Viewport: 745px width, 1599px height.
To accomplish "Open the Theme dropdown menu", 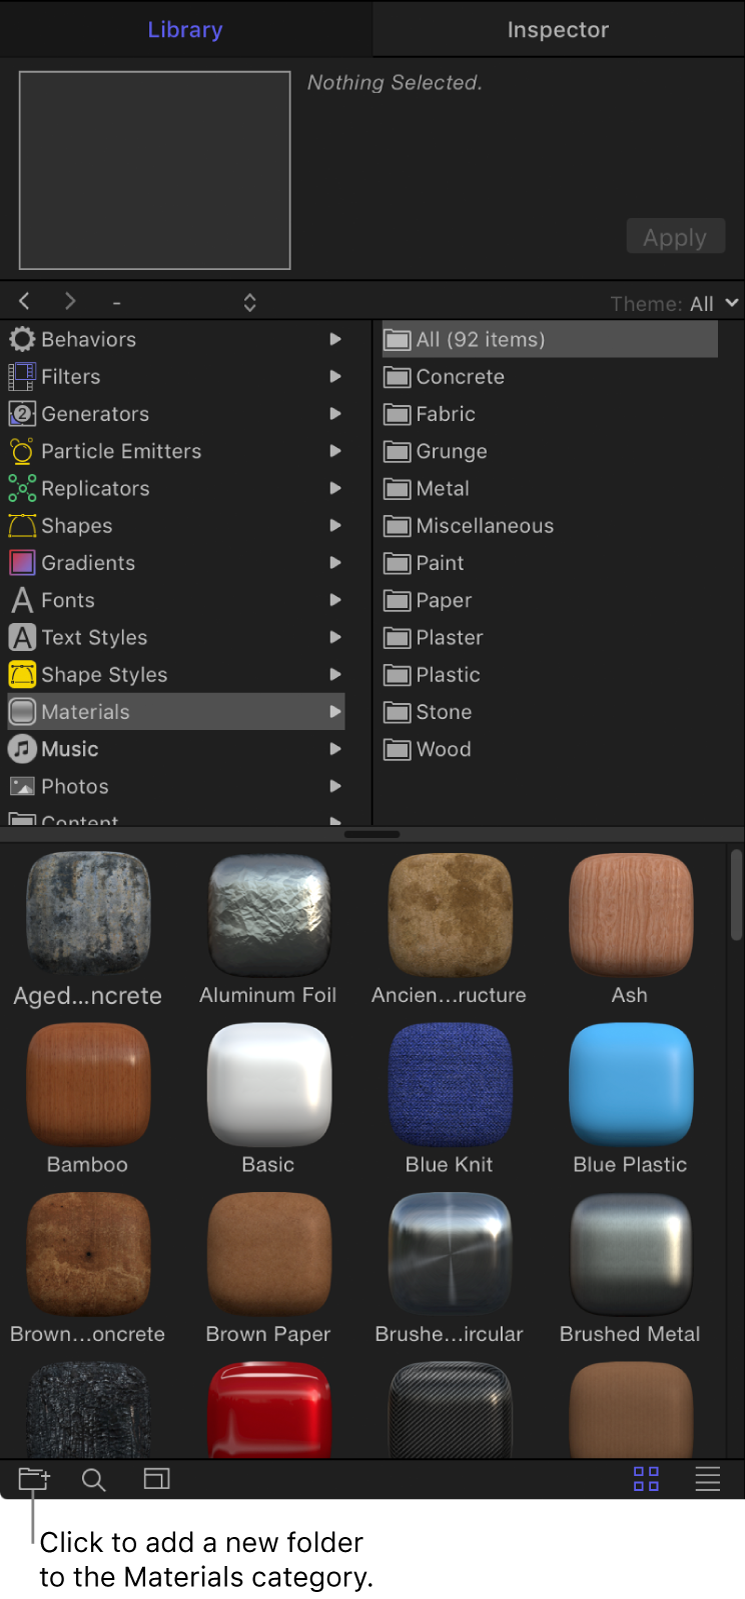I will (715, 303).
